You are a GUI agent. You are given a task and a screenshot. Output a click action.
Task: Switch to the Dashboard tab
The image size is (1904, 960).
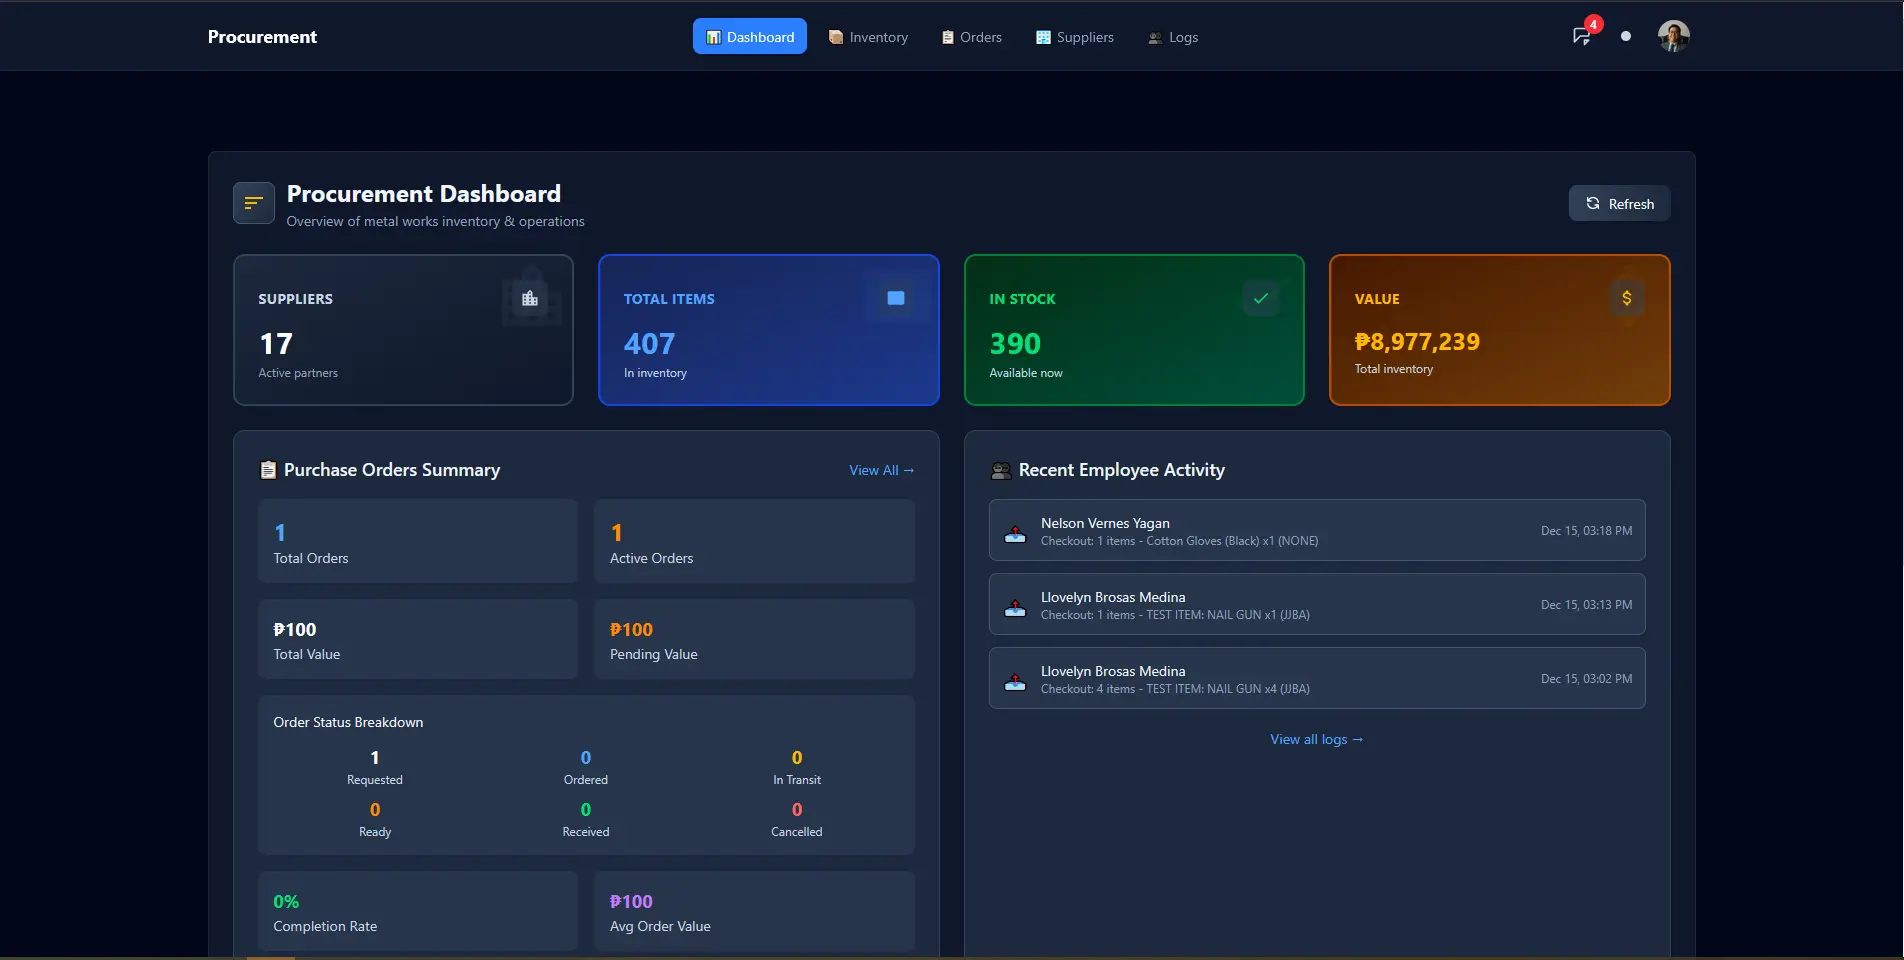pyautogui.click(x=749, y=35)
